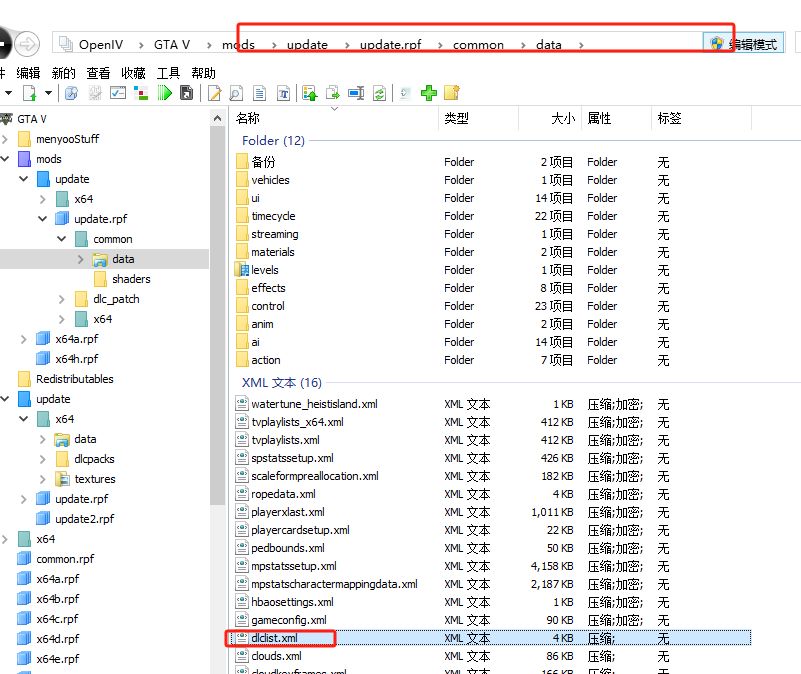This screenshot has width=801, height=674.
Task: Select gameconfig.xml in file list
Action: coord(288,620)
